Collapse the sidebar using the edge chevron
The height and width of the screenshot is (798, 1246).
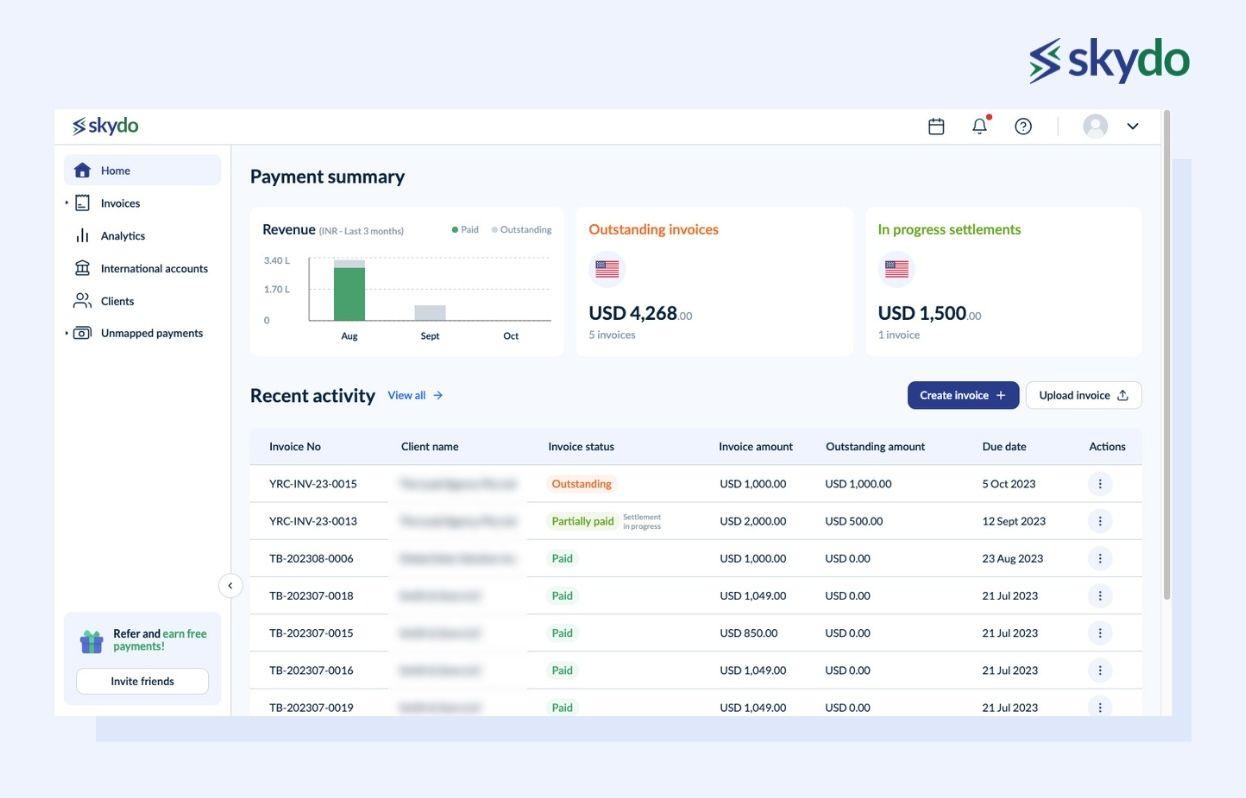(228, 583)
